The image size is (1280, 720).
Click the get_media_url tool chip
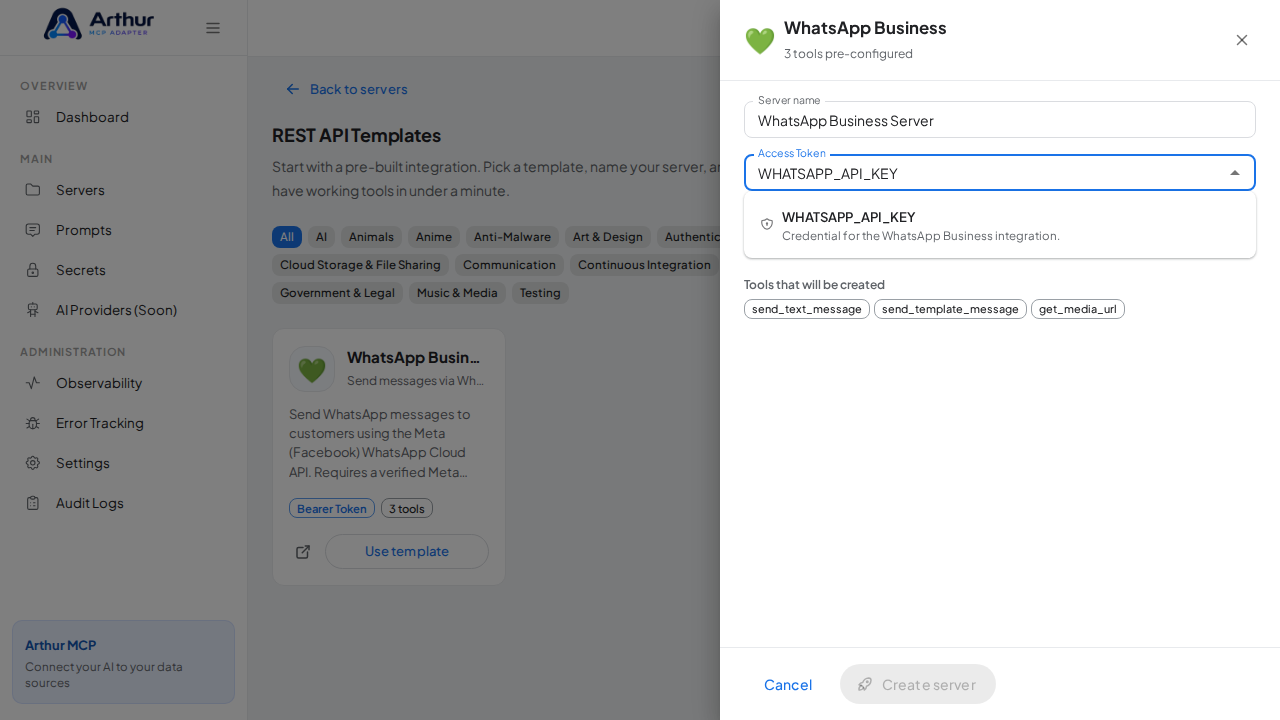pos(1078,309)
